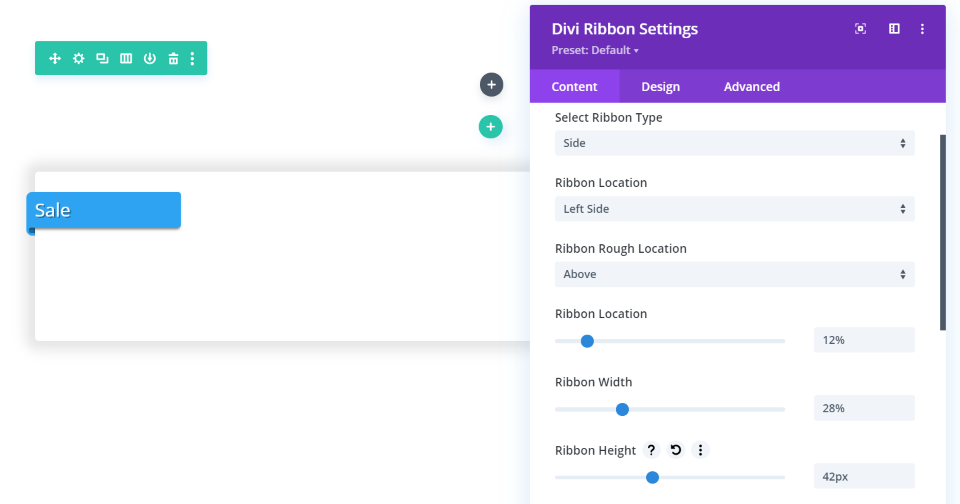Viewport: 960px width, 504px height.
Task: Click the move section icon
Action: [55, 59]
